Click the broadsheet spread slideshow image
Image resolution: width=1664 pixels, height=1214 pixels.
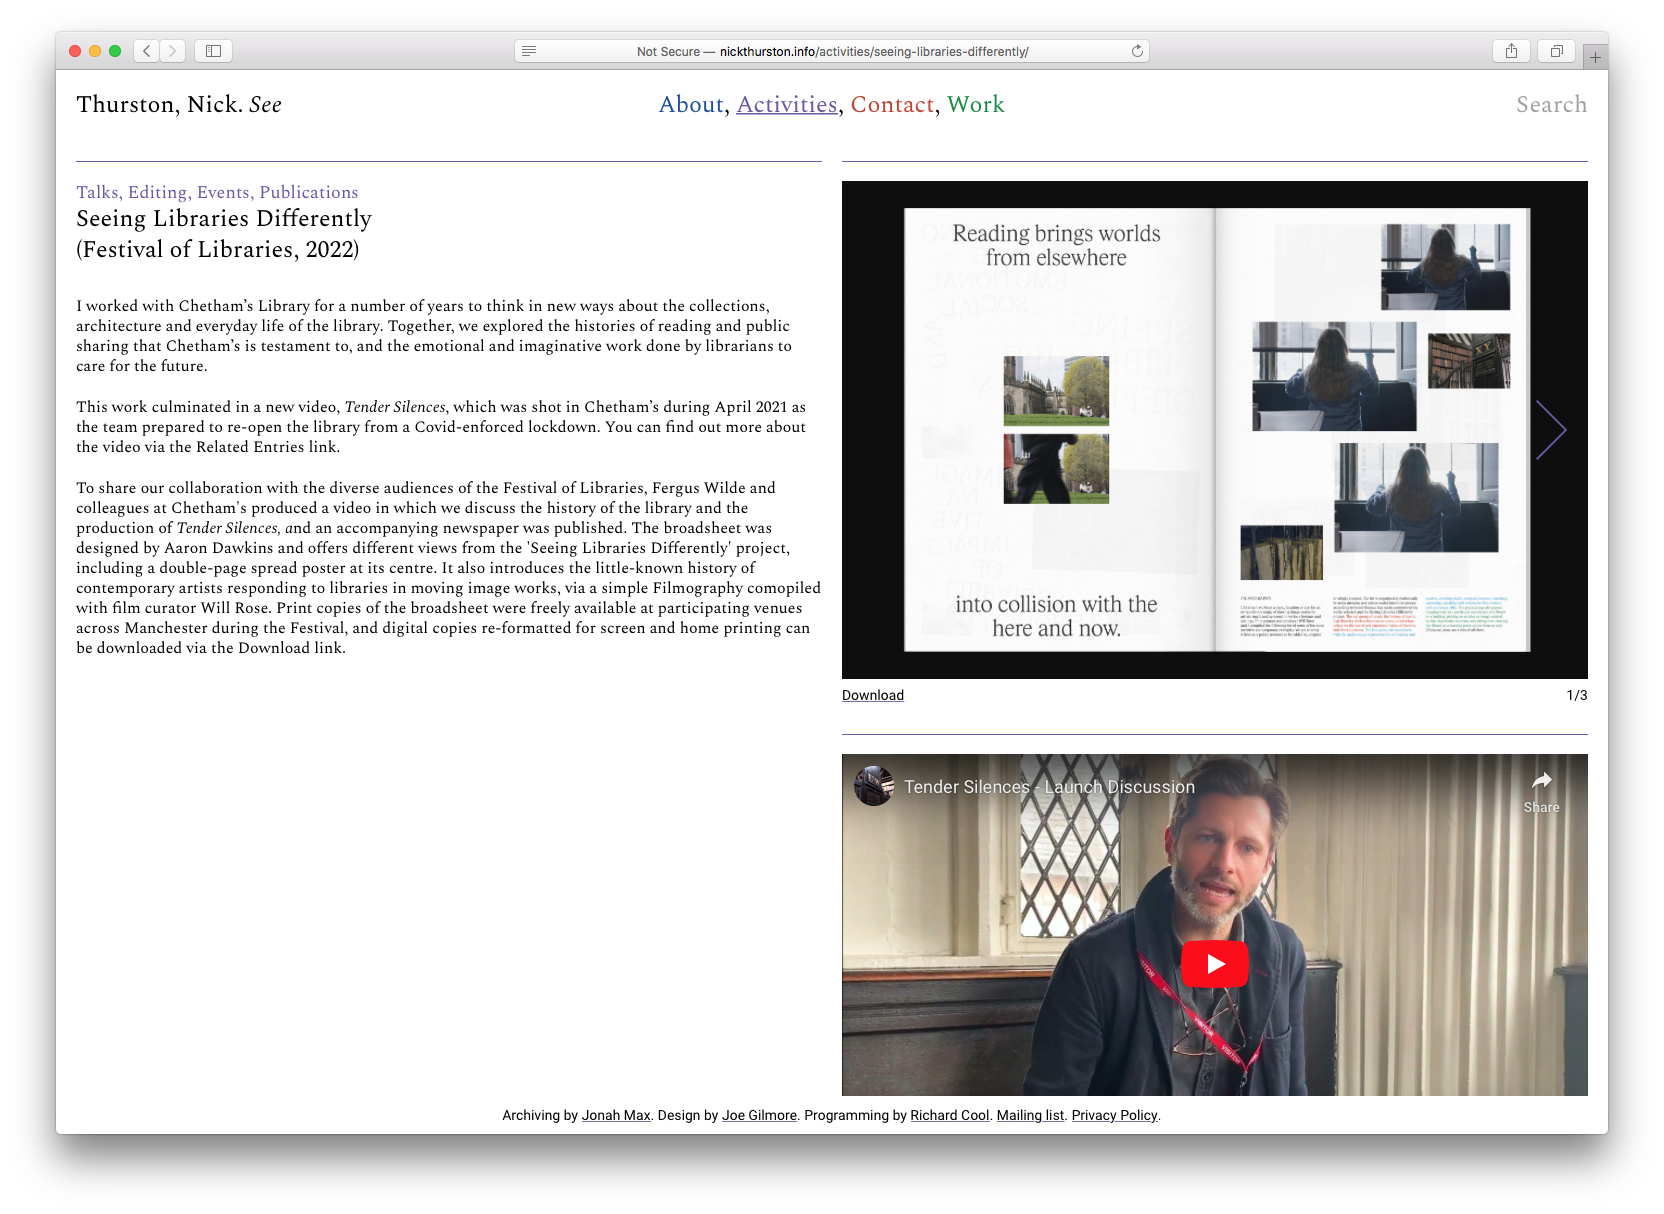pos(1215,430)
